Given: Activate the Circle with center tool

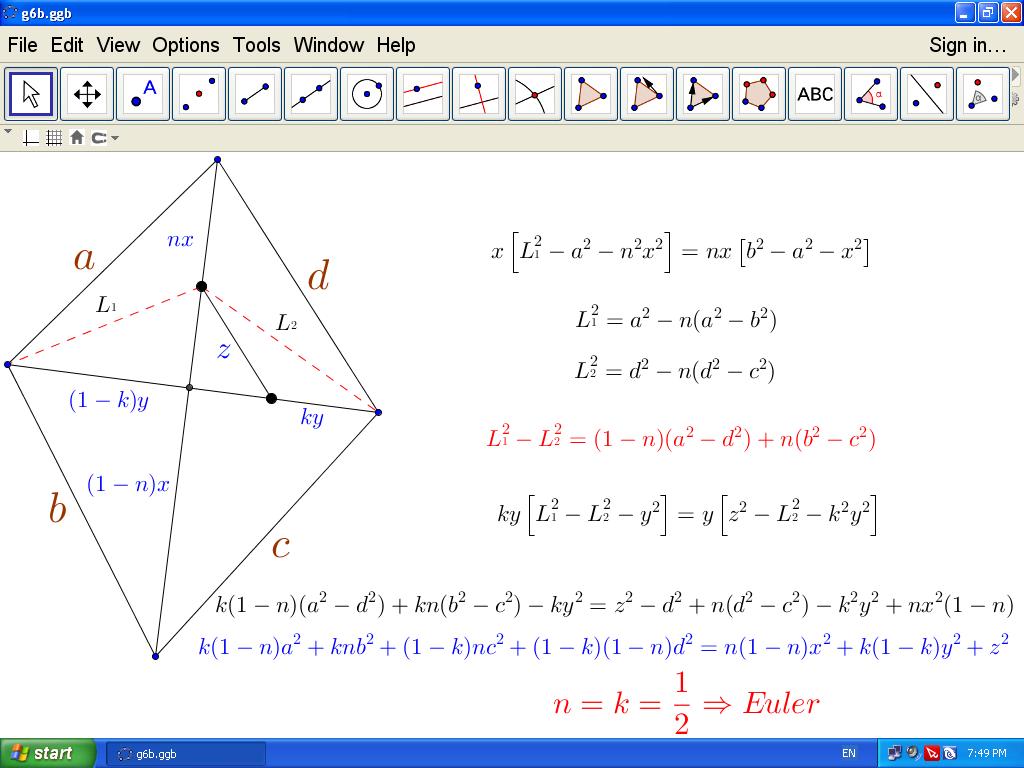Looking at the screenshot, I should 367,94.
